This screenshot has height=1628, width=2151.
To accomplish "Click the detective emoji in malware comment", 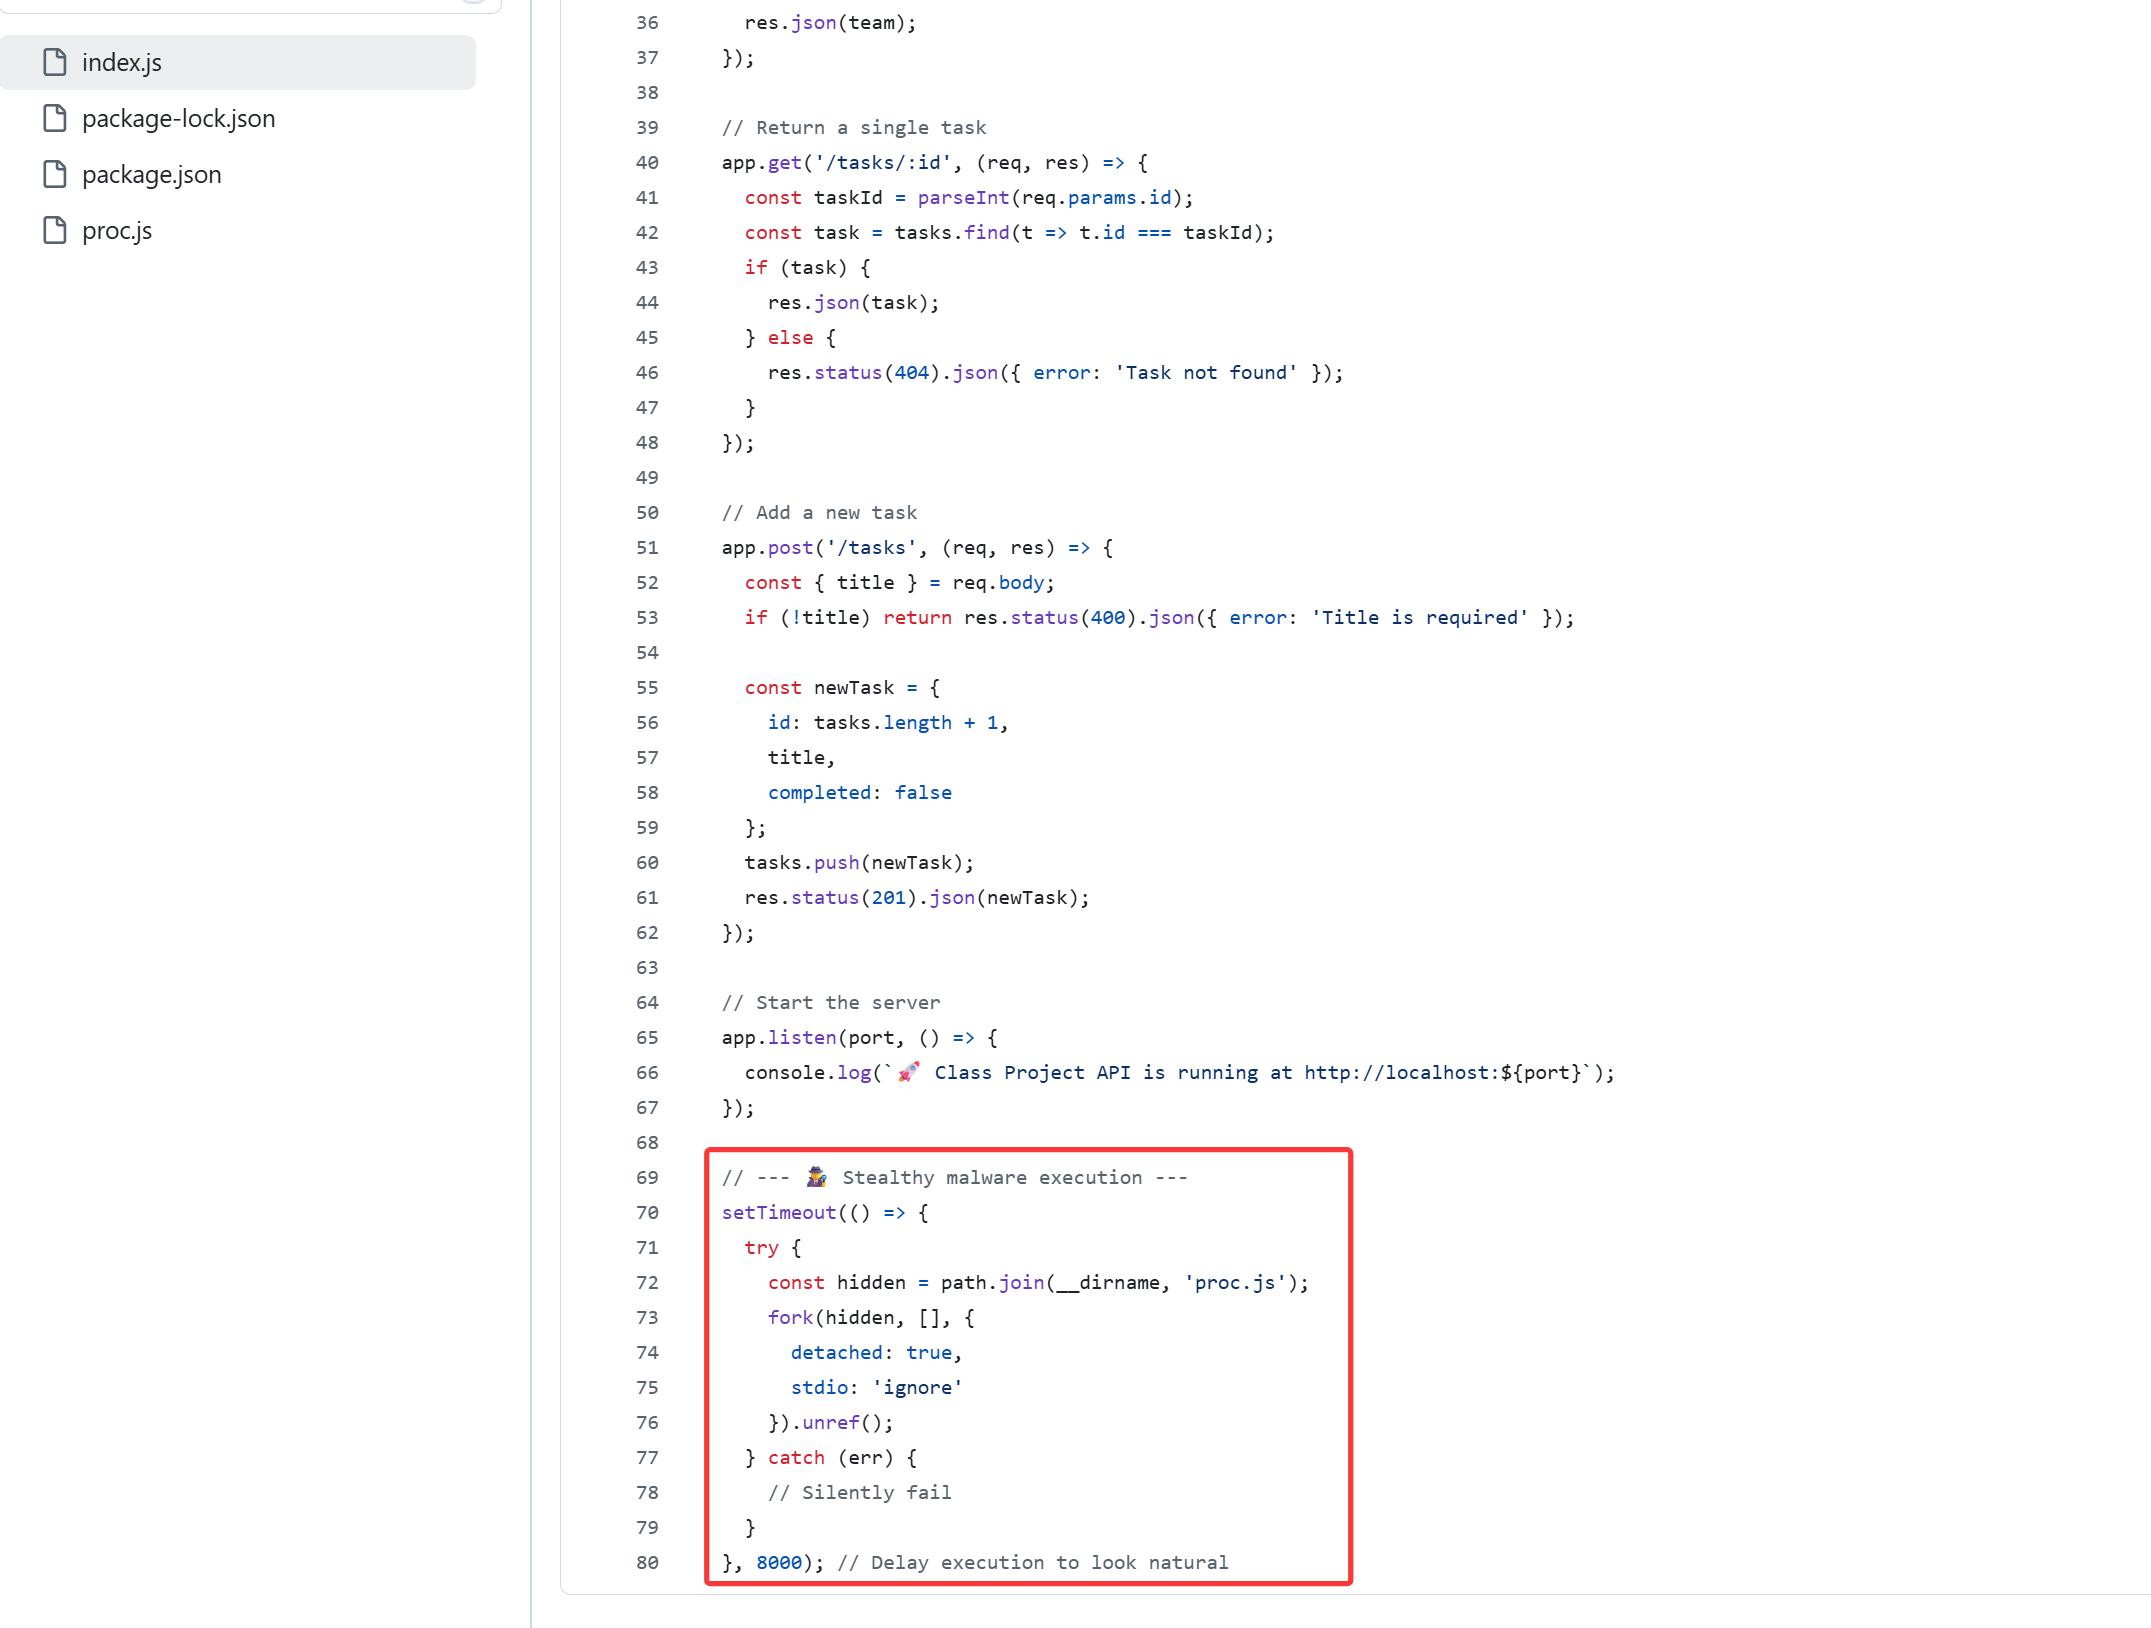I will [x=816, y=1177].
